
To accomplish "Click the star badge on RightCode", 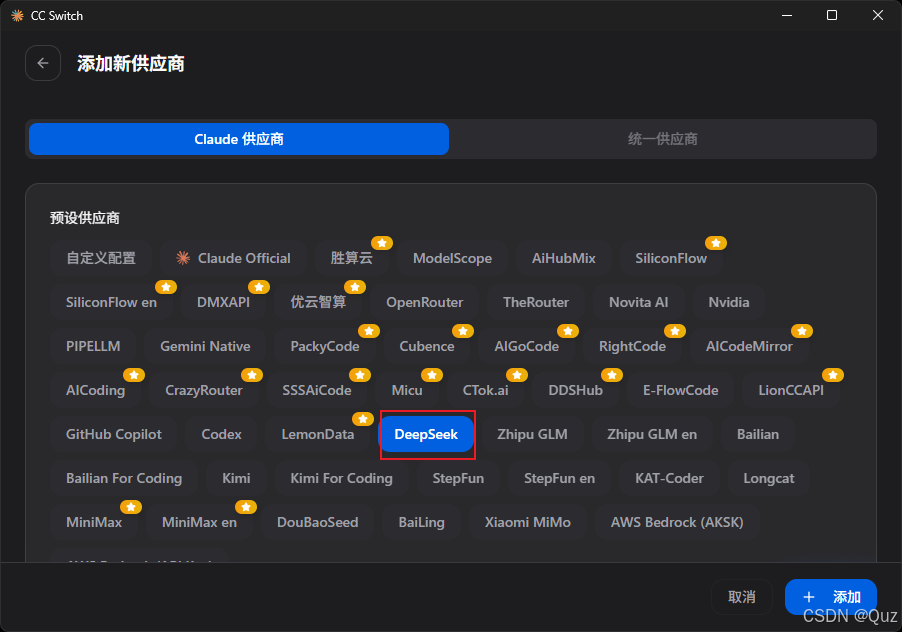I will [x=675, y=331].
